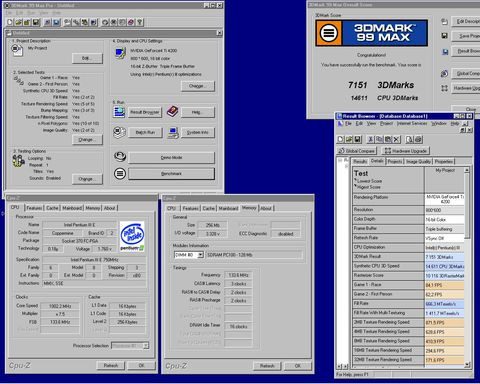This screenshot has width=480, height=384.
Task: Click the book icon beside Help button
Action: tap(172, 111)
